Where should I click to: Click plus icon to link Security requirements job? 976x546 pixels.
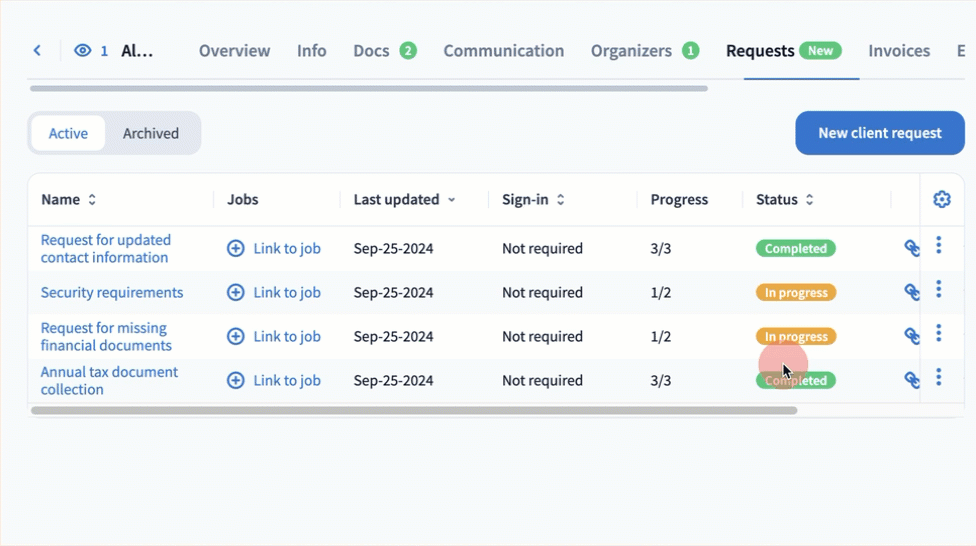[236, 293]
